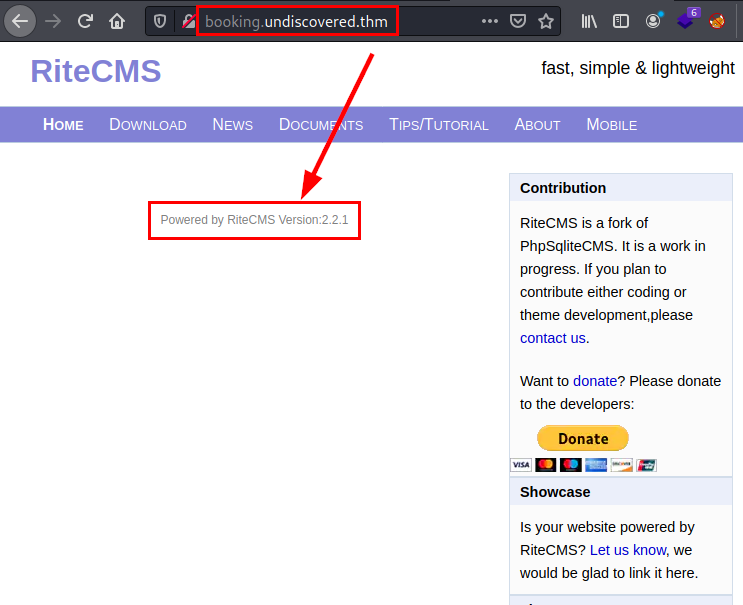Click the 'Showcase' panel heading
This screenshot has height=605, width=743.
pos(555,492)
